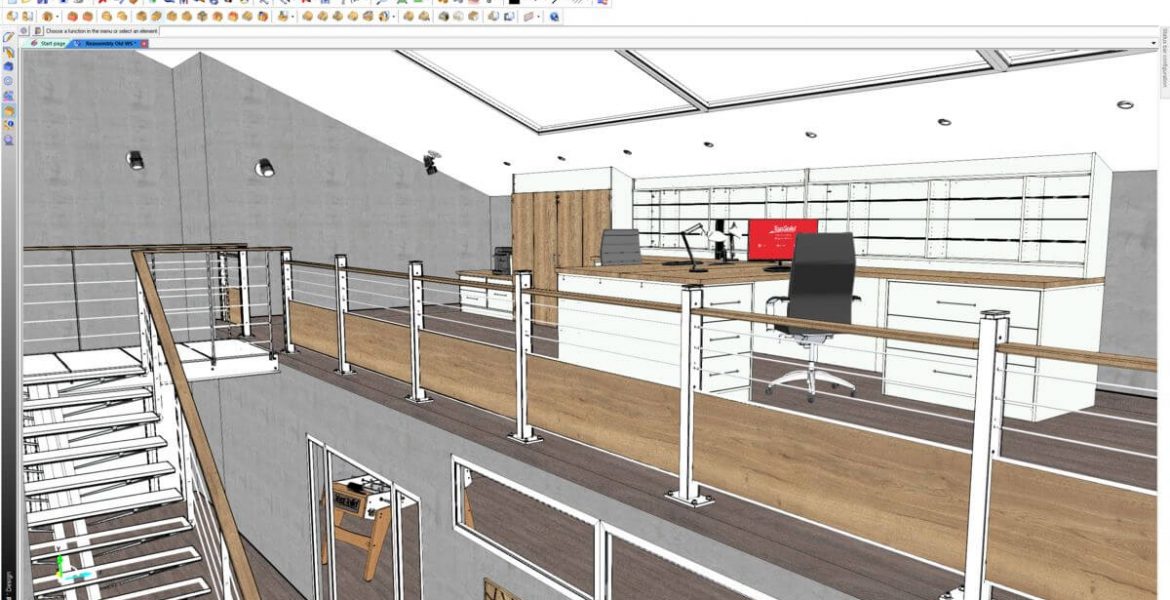Select the green component icon on the top toolbar
1170x600 pixels.
pyautogui.click(x=402, y=5)
